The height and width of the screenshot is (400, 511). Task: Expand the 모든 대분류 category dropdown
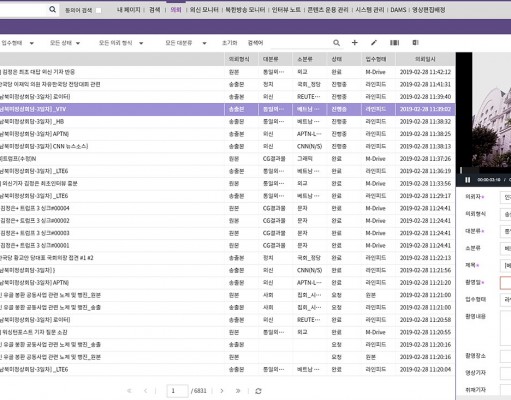186,43
